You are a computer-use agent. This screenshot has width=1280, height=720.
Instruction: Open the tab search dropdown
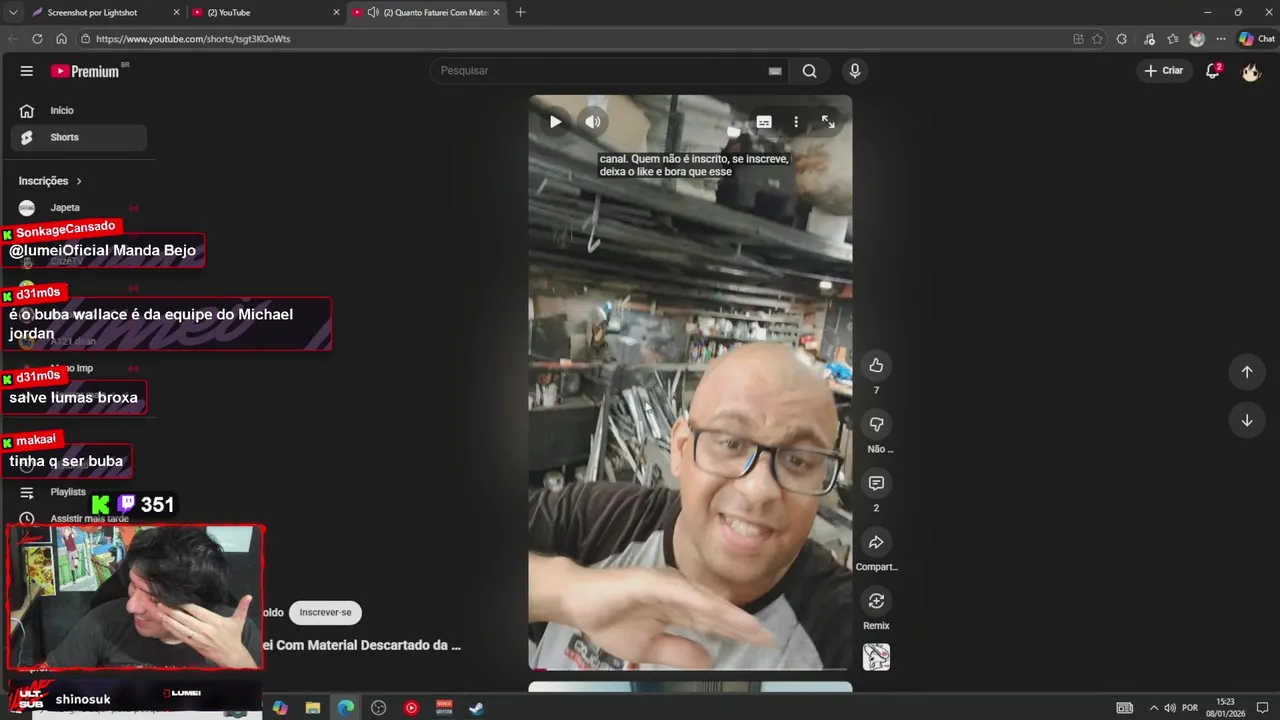pyautogui.click(x=13, y=12)
